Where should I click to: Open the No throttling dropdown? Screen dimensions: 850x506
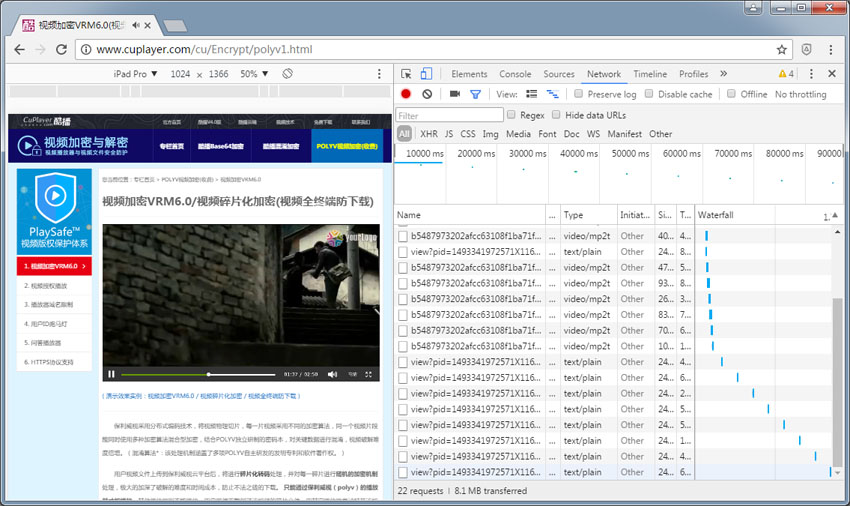pos(800,94)
